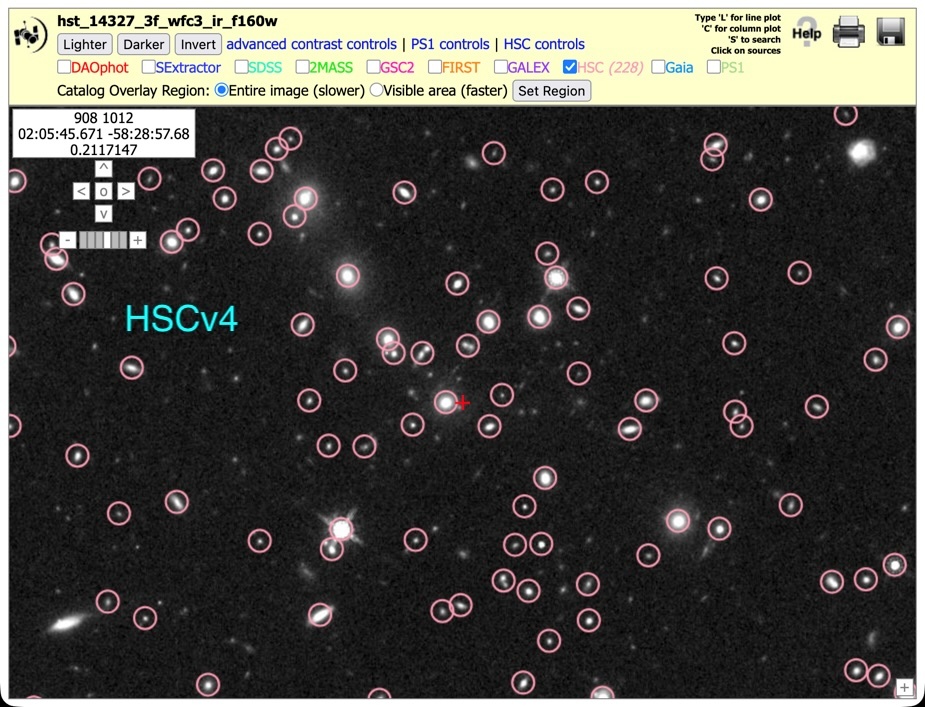Click the uncircled elongated galaxy near bottom-left

pyautogui.click(x=66, y=623)
